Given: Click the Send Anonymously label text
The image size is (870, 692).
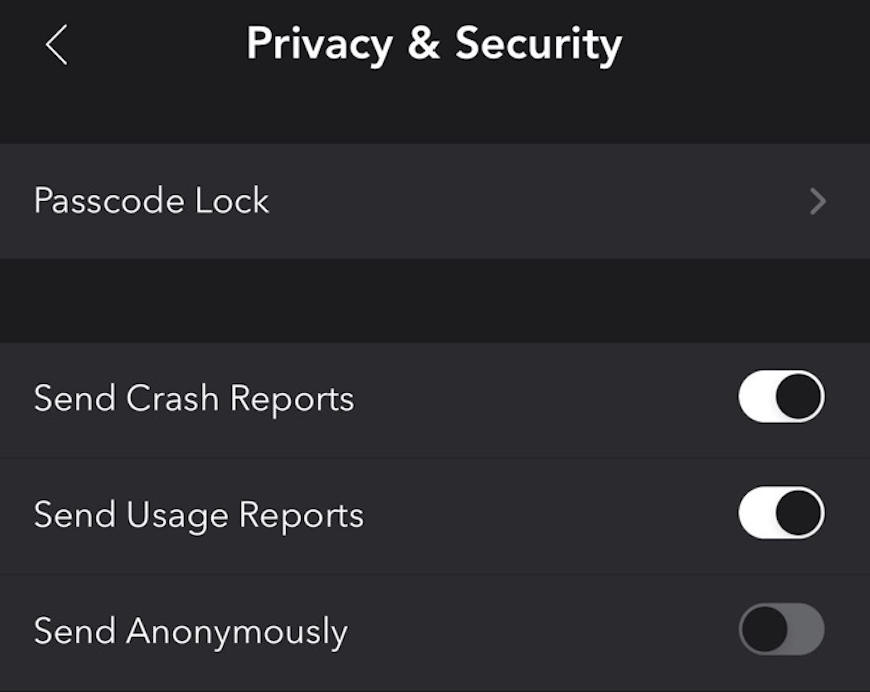Looking at the screenshot, I should pos(191,631).
